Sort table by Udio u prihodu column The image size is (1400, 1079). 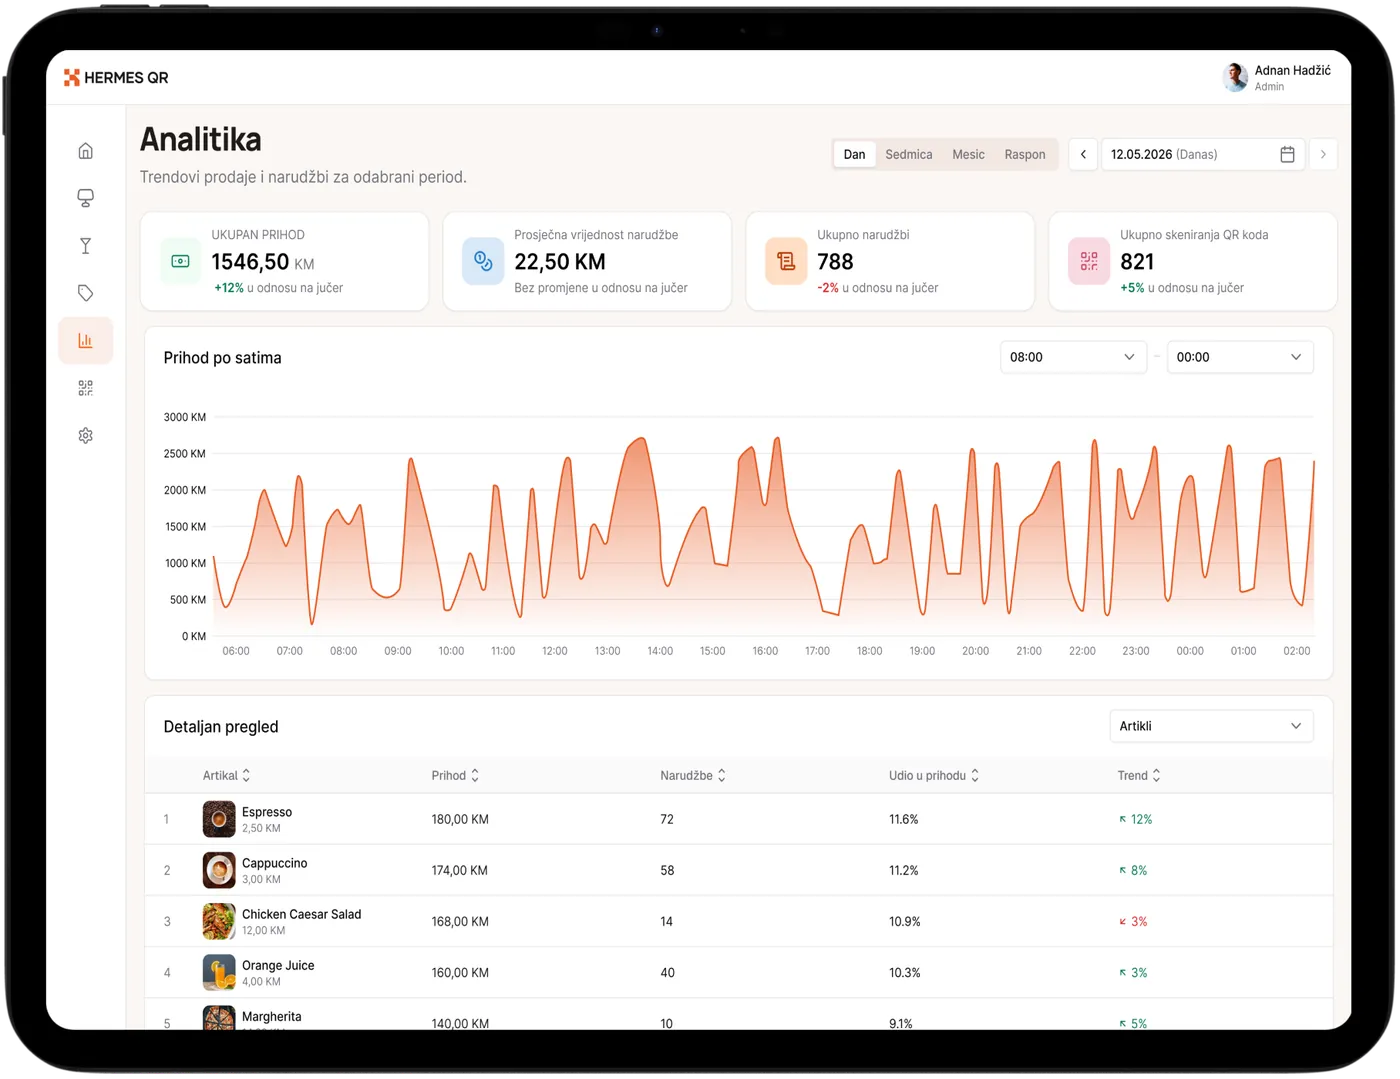click(934, 776)
